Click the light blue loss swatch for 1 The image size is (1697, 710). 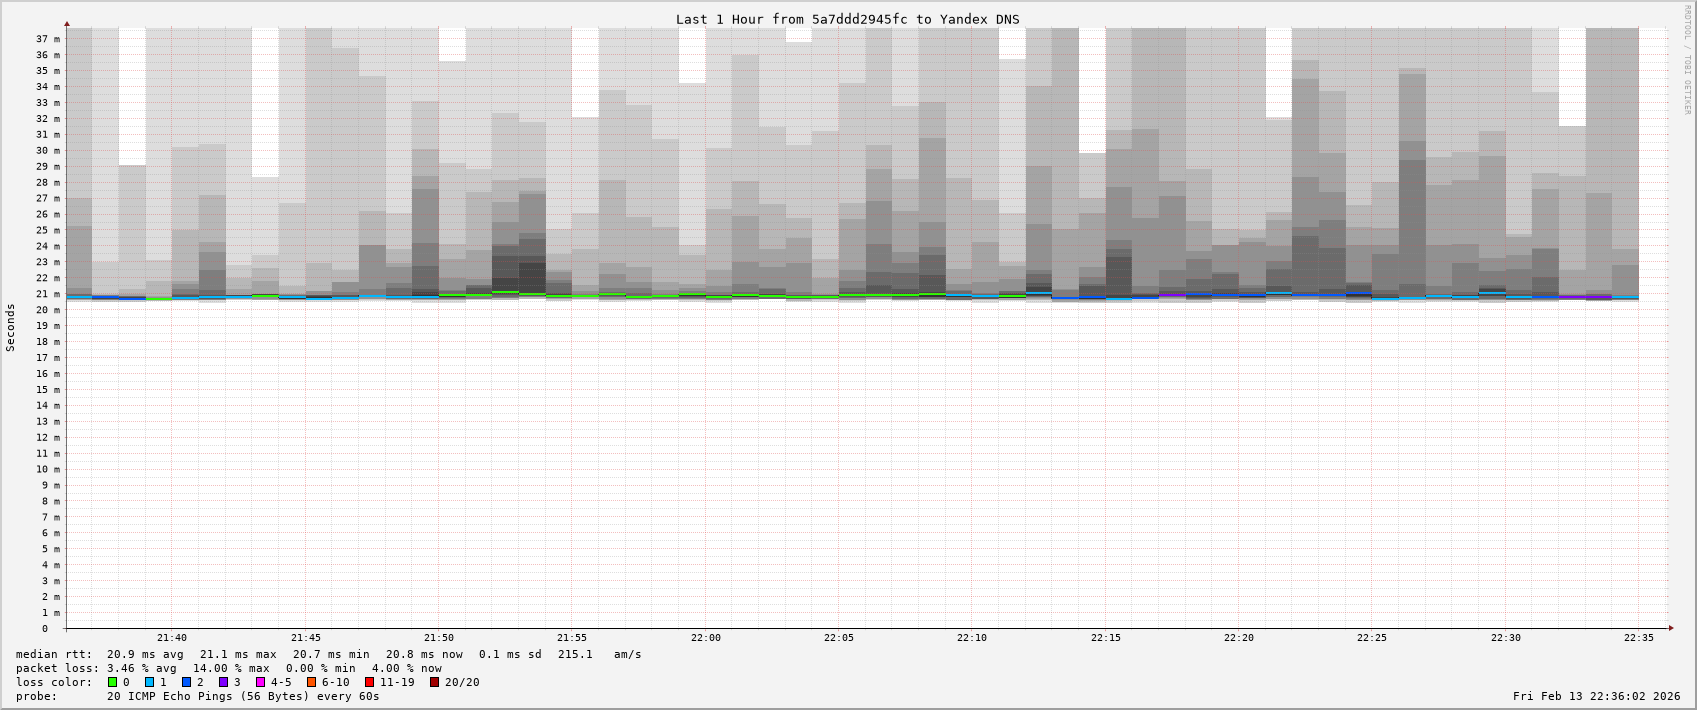click(x=150, y=682)
